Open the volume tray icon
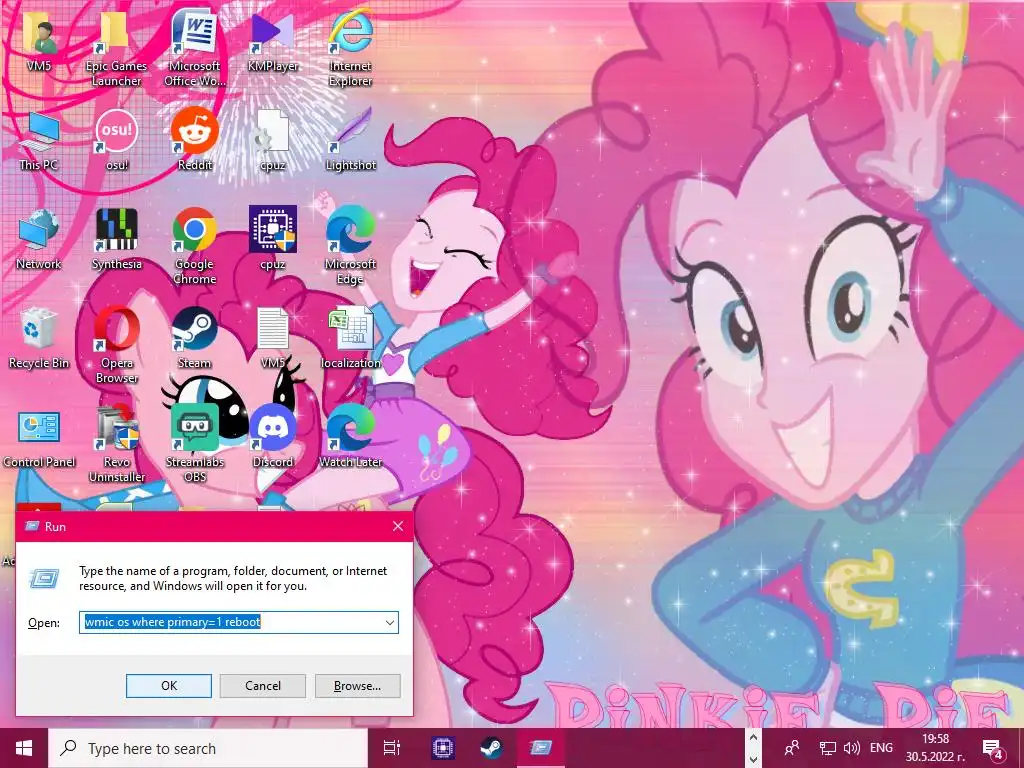The width and height of the screenshot is (1024, 768). coord(852,748)
